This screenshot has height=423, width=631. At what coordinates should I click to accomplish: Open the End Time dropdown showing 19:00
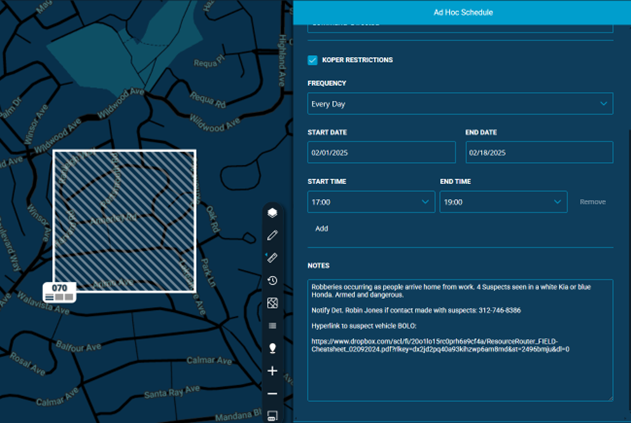click(x=503, y=202)
